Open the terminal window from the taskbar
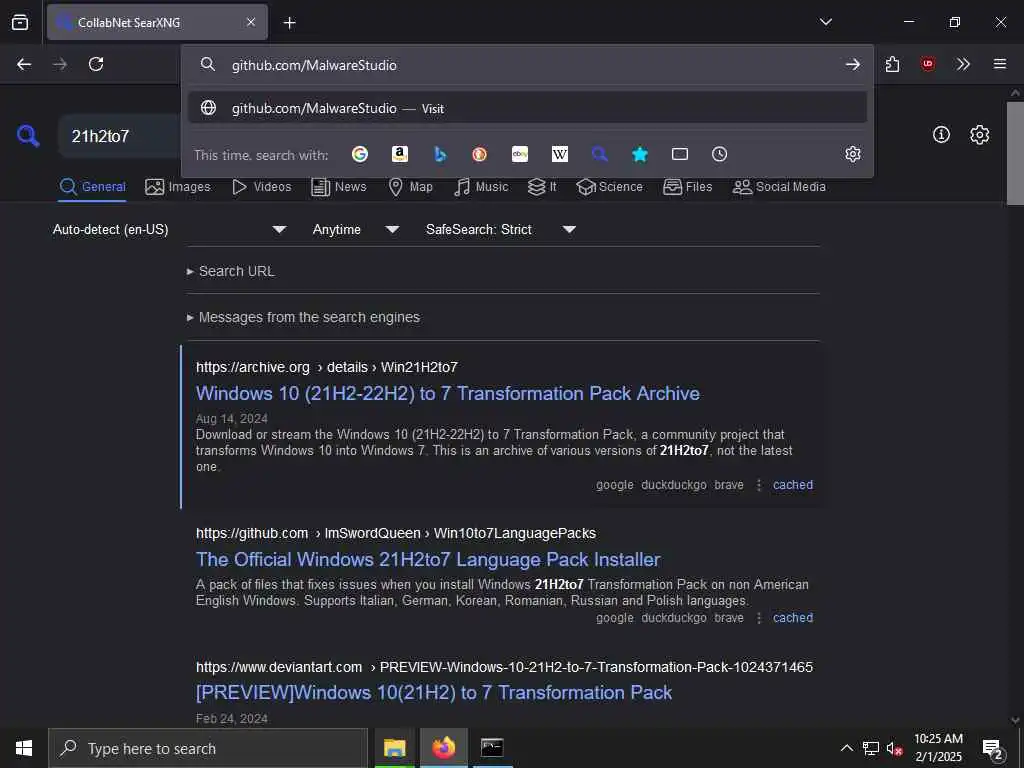 (x=492, y=748)
